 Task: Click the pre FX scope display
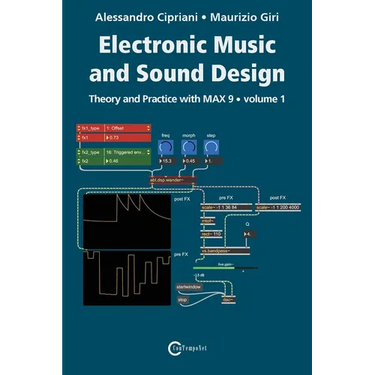(127, 278)
